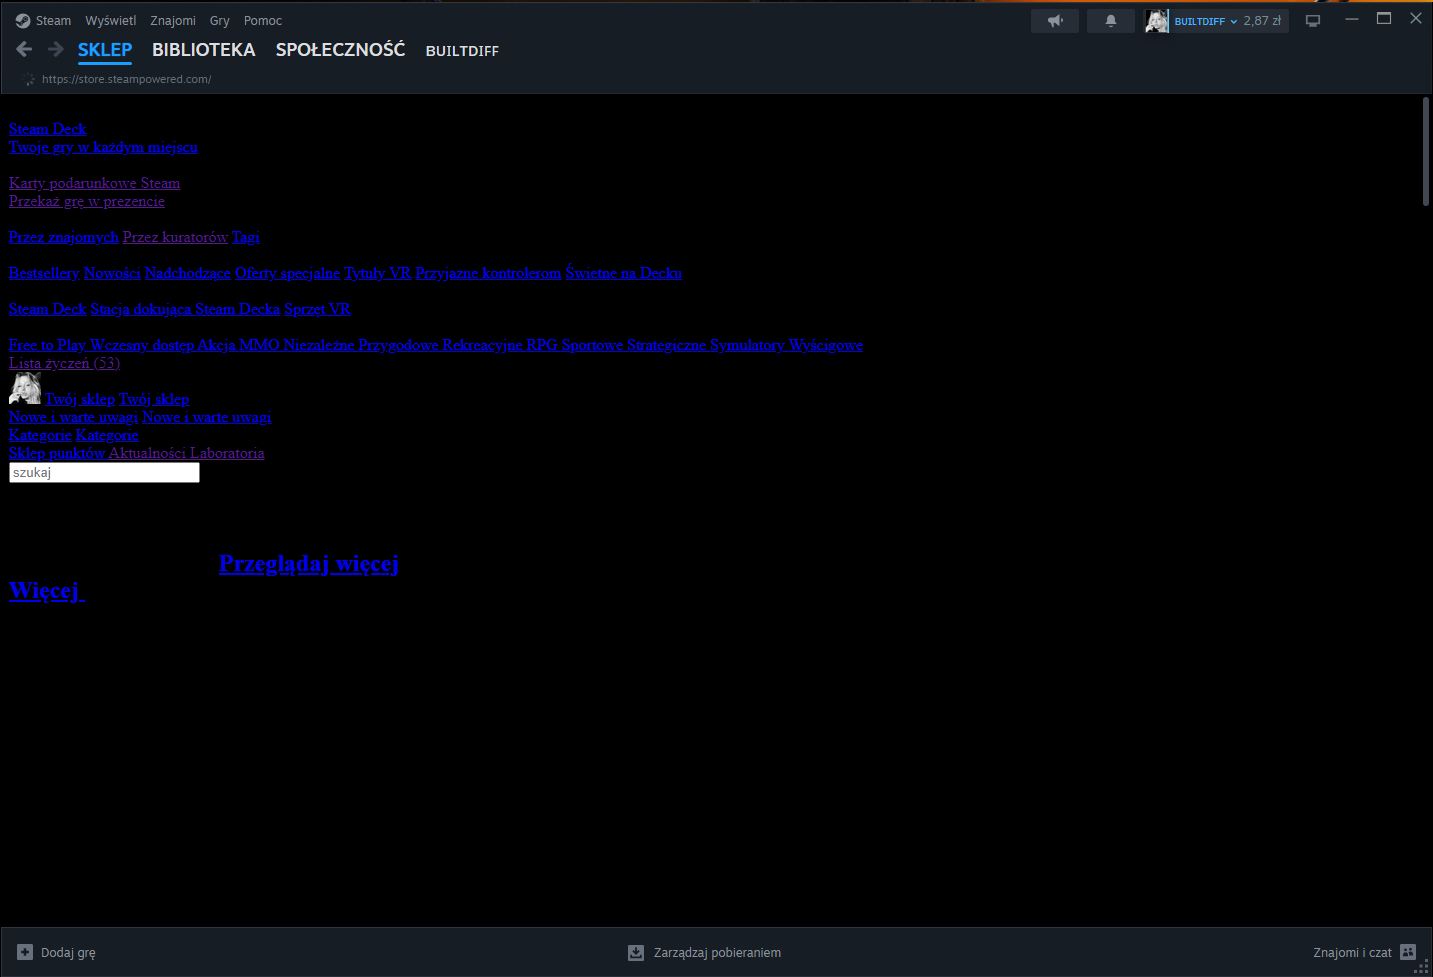This screenshot has width=1433, height=977.
Task: Open Znajomi i czat
Action: 1364,952
